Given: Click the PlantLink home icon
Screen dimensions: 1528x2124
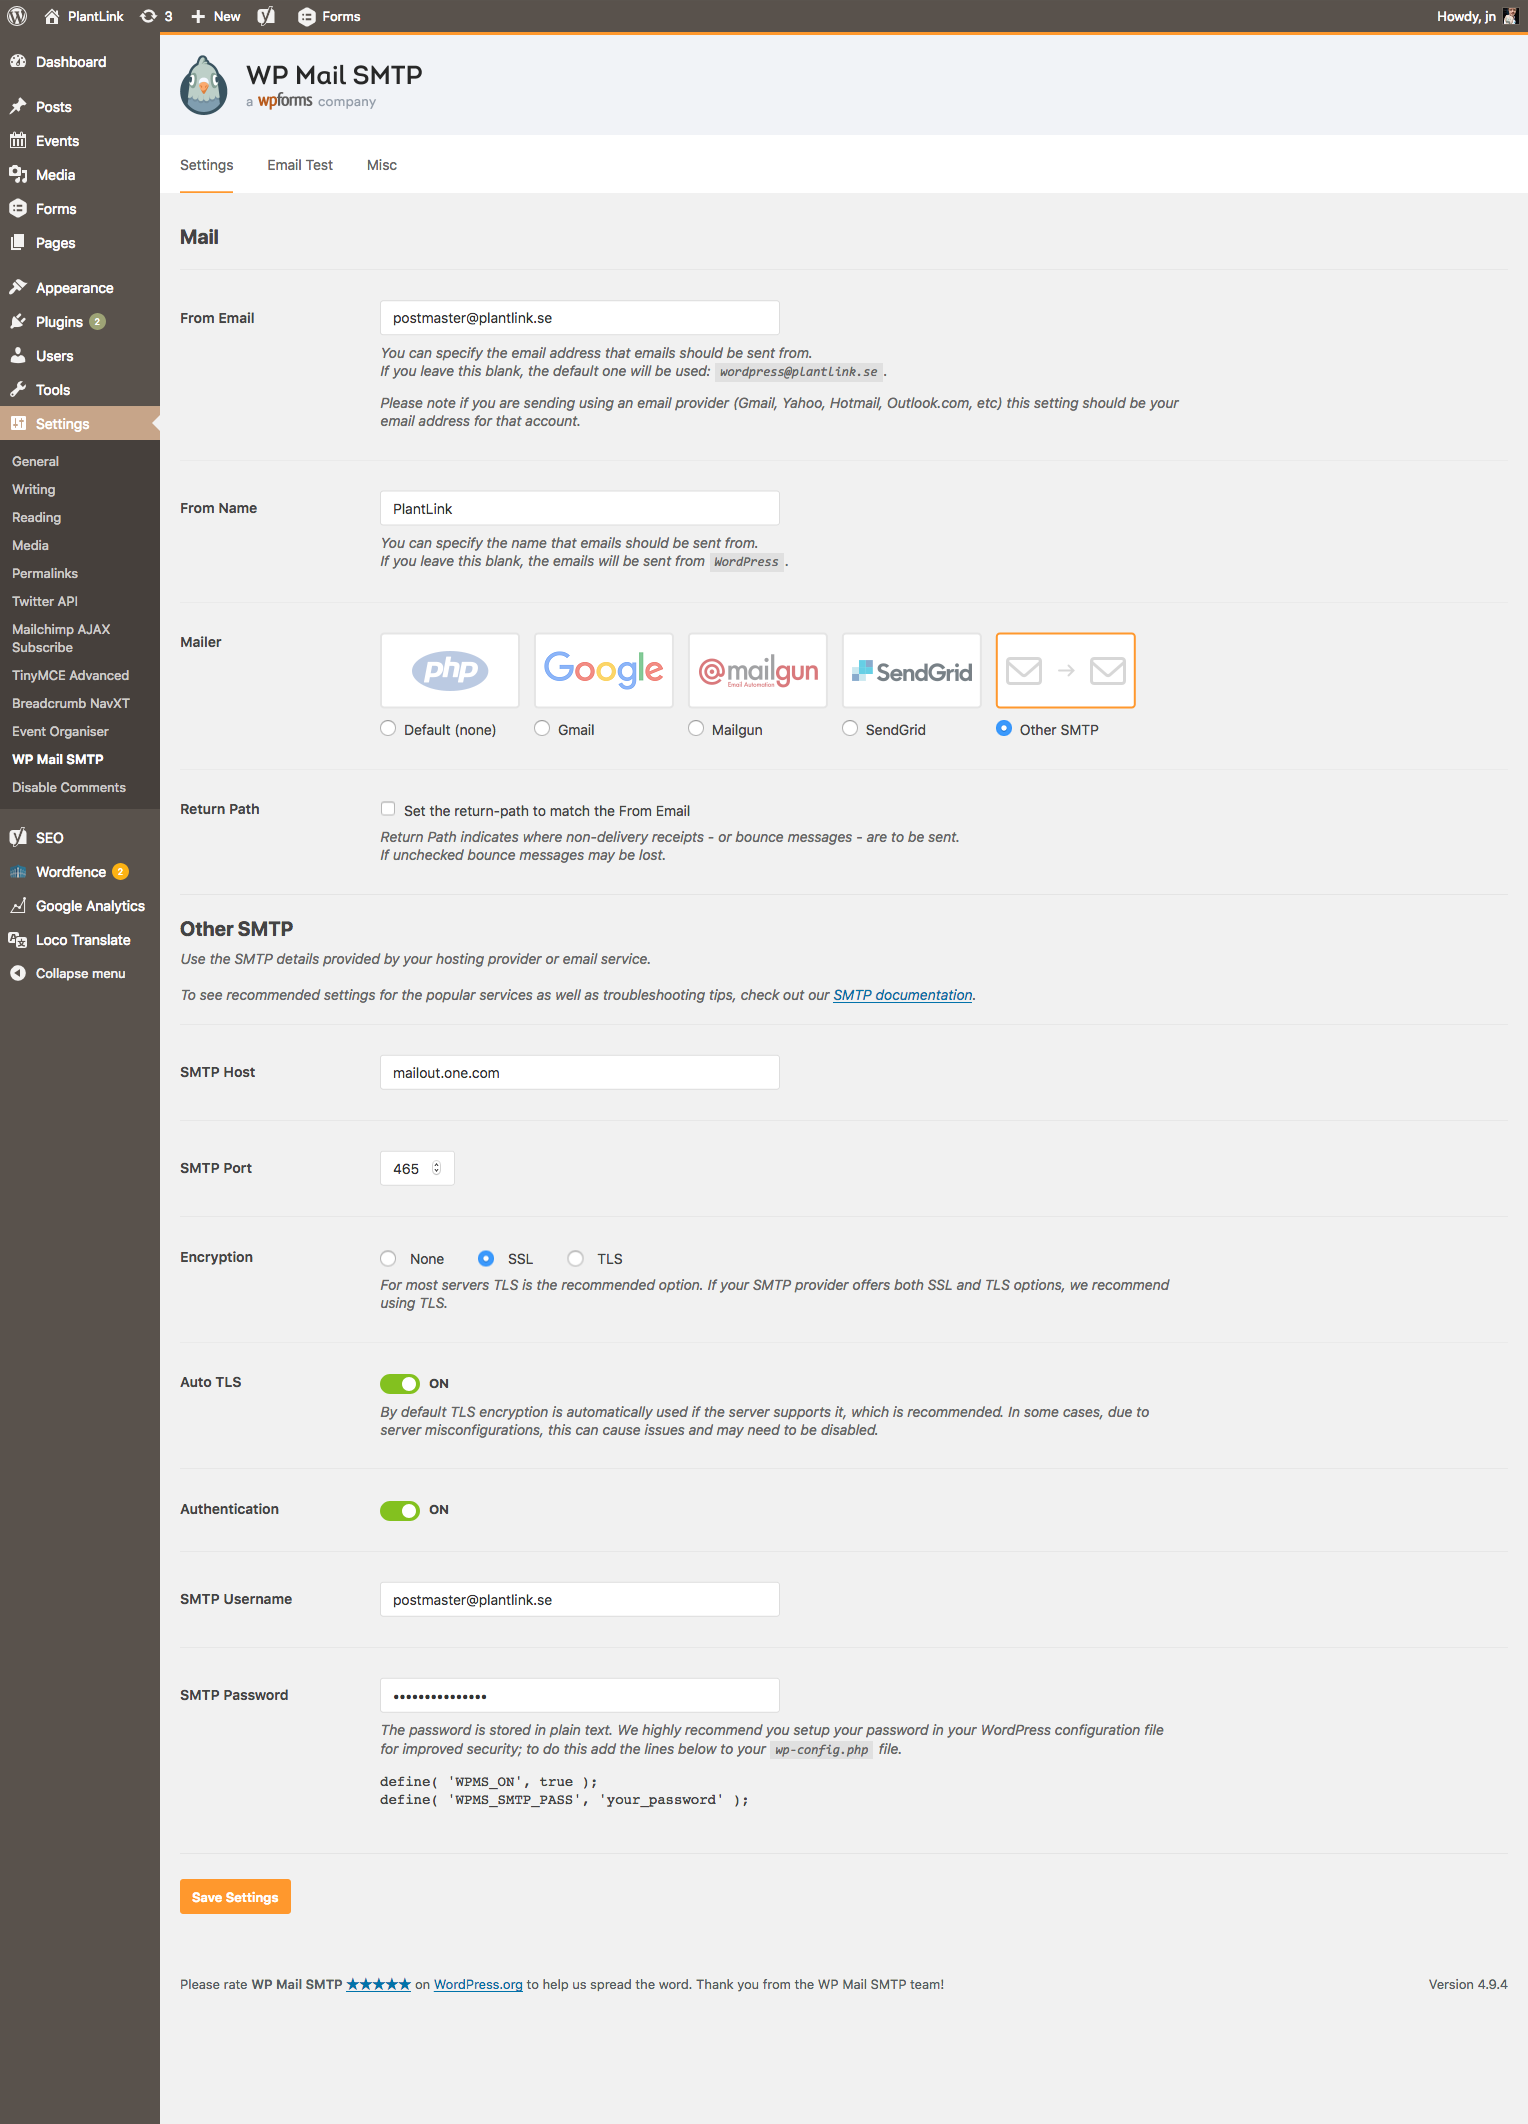Looking at the screenshot, I should coord(51,16).
